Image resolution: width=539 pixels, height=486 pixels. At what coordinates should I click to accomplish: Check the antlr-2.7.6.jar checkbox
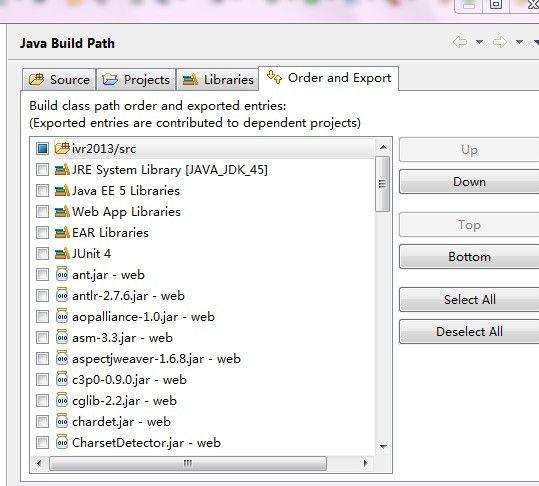click(43, 296)
